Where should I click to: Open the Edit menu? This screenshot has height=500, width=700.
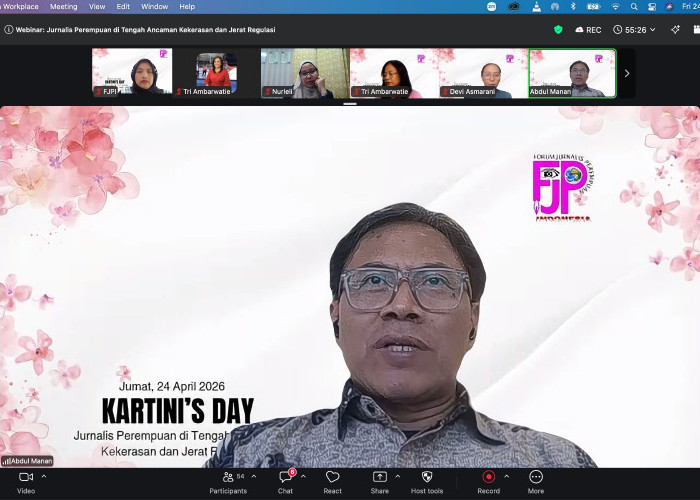(x=123, y=7)
